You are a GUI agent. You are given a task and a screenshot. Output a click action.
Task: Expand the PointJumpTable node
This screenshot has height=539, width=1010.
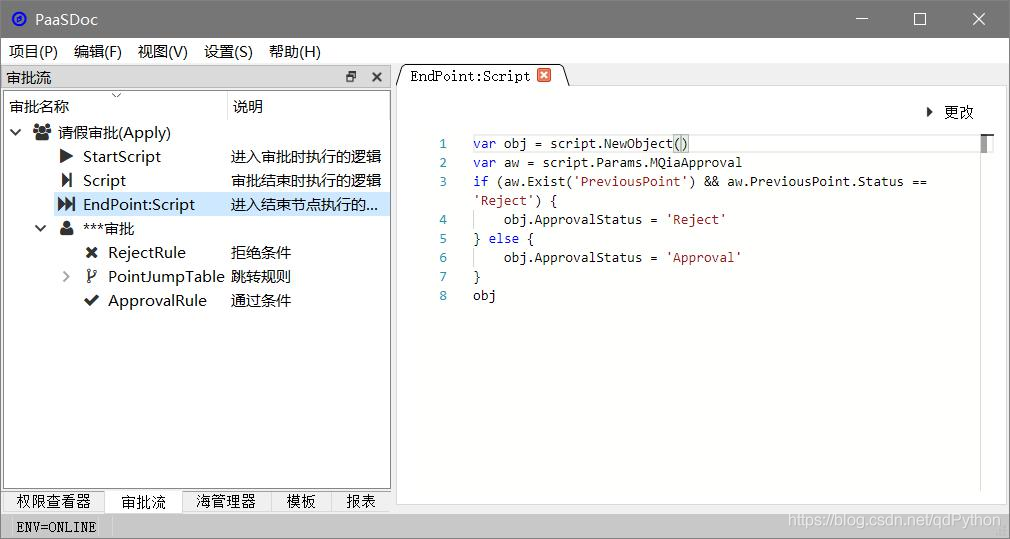coord(66,276)
